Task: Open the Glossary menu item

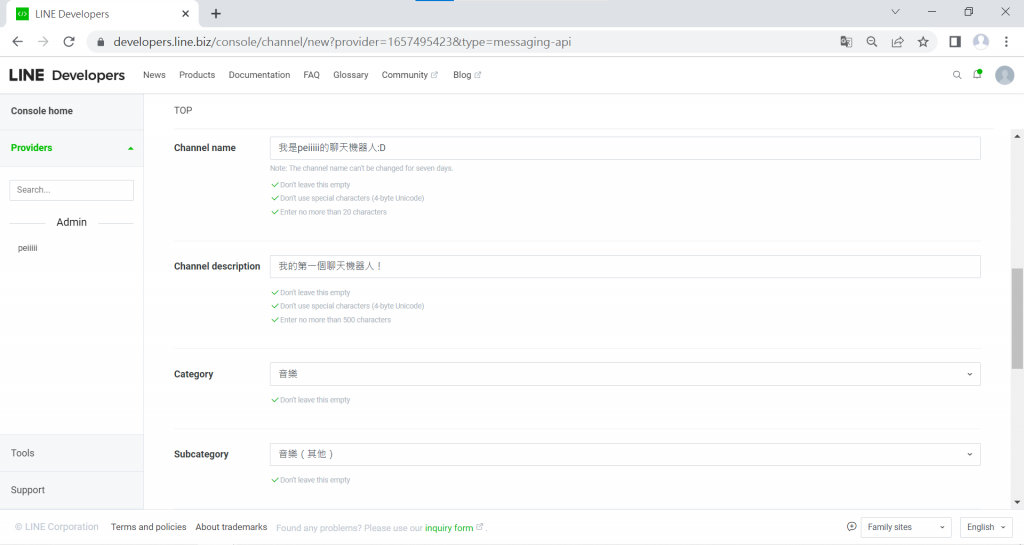Action: coord(351,75)
